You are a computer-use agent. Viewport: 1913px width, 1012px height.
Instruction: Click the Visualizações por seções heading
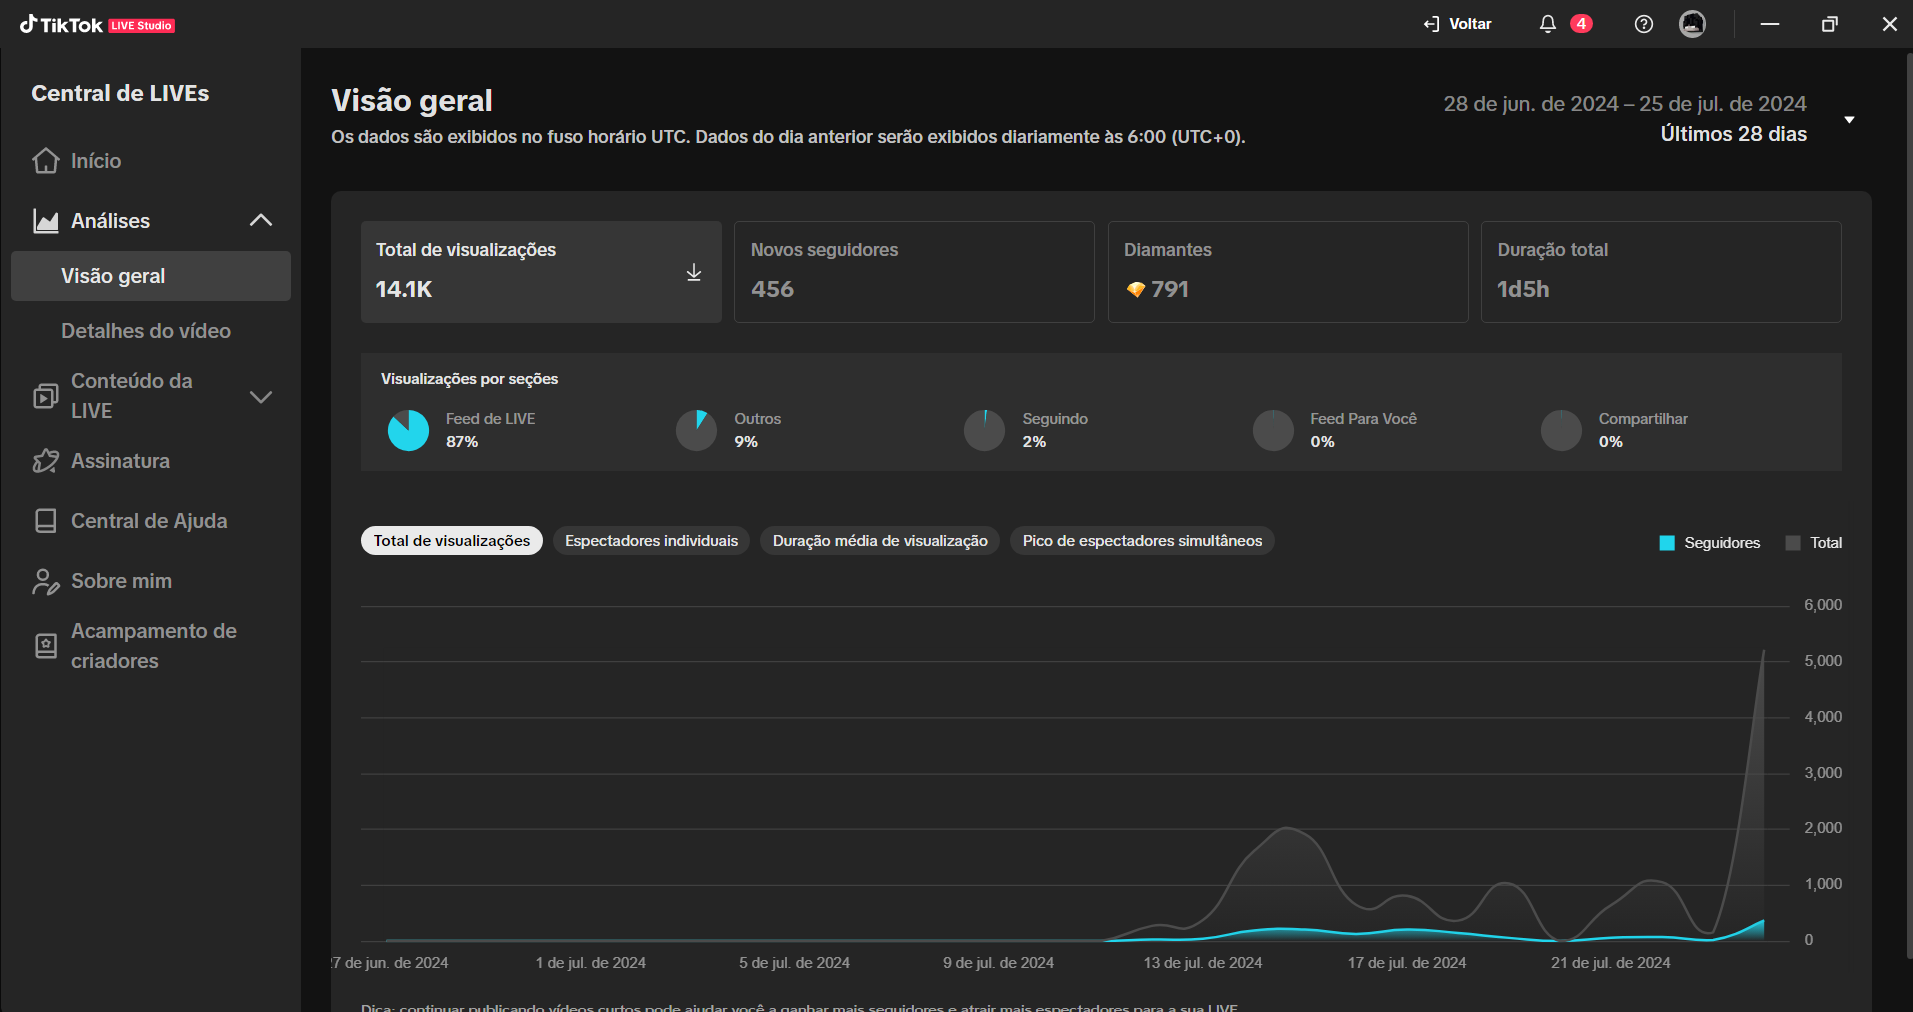469,379
